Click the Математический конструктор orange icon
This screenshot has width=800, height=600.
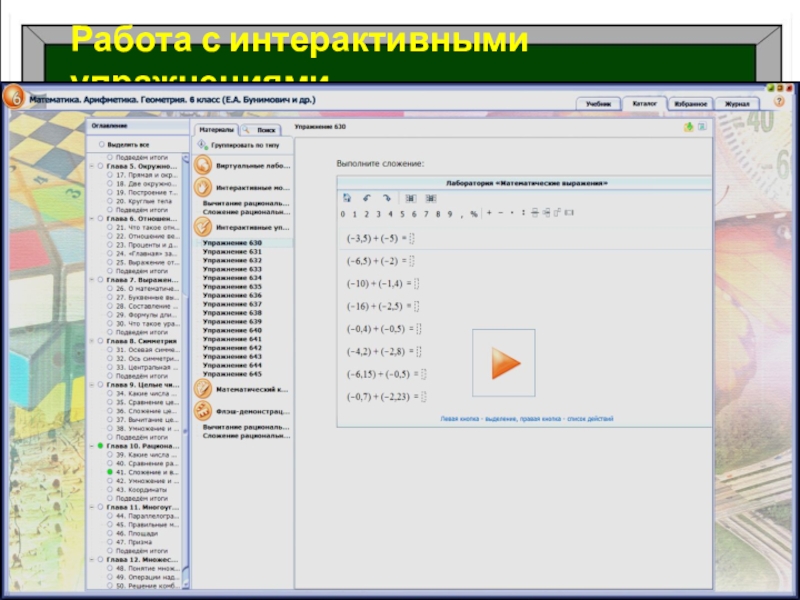(203, 389)
